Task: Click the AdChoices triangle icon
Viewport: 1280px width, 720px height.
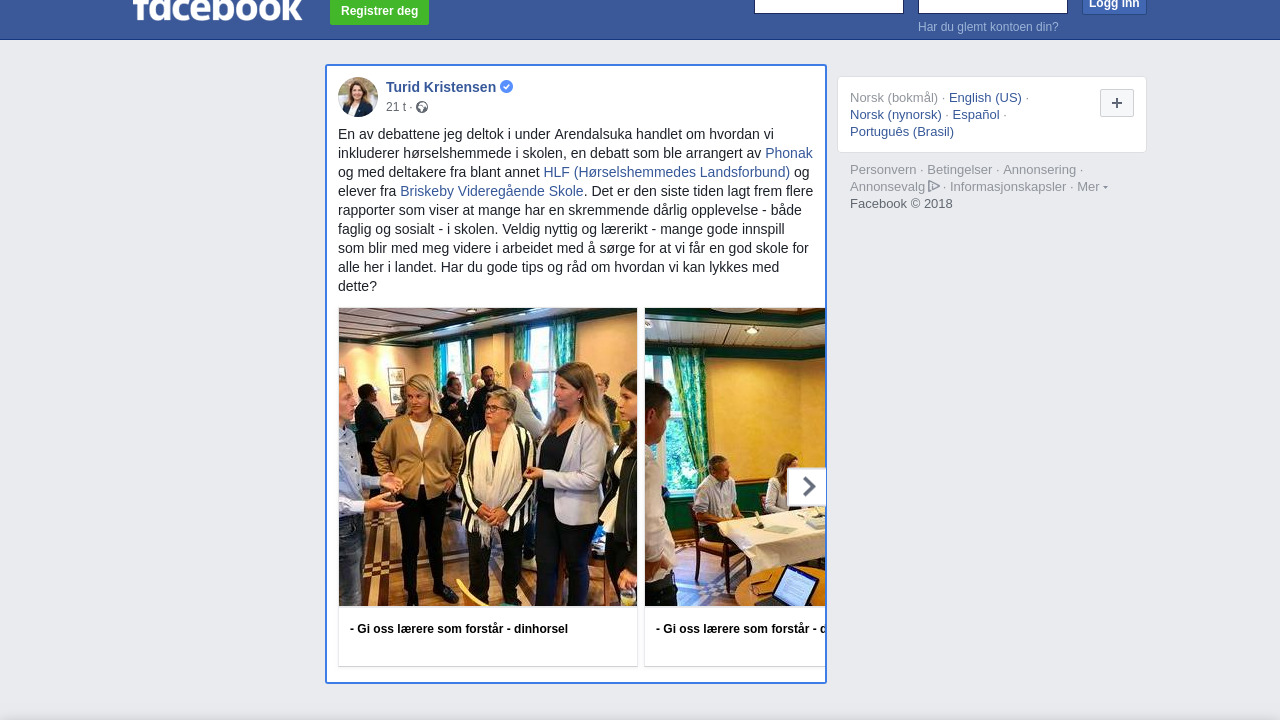Action: pos(934,186)
